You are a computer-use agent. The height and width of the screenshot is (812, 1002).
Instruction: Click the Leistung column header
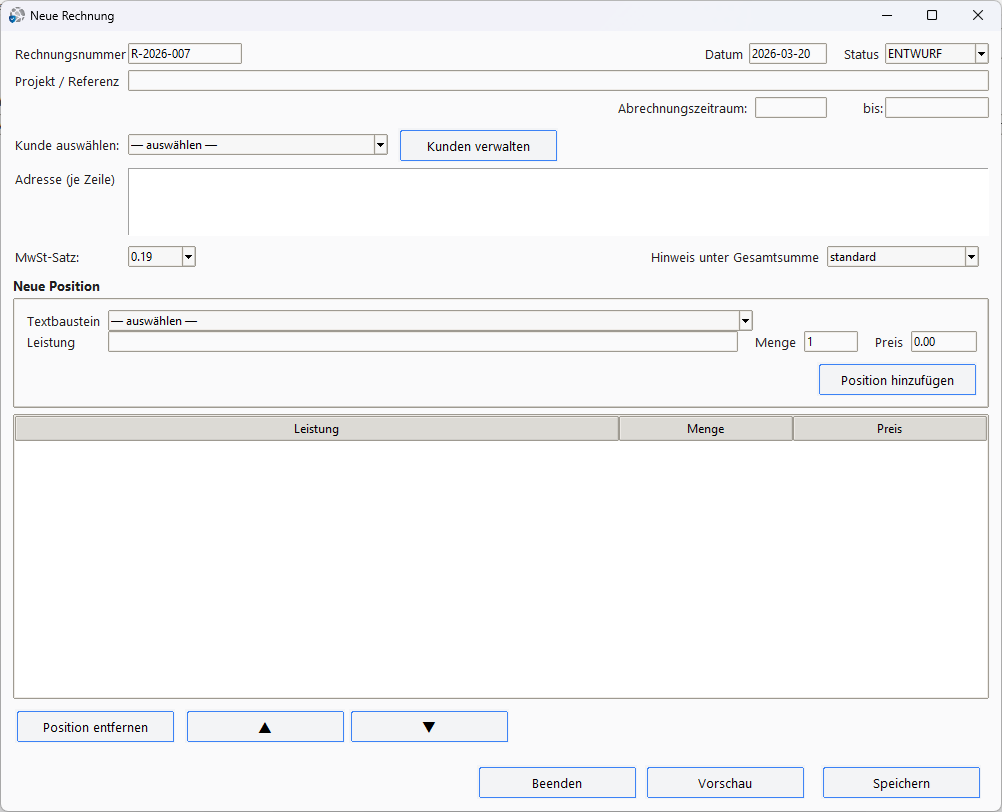point(316,429)
